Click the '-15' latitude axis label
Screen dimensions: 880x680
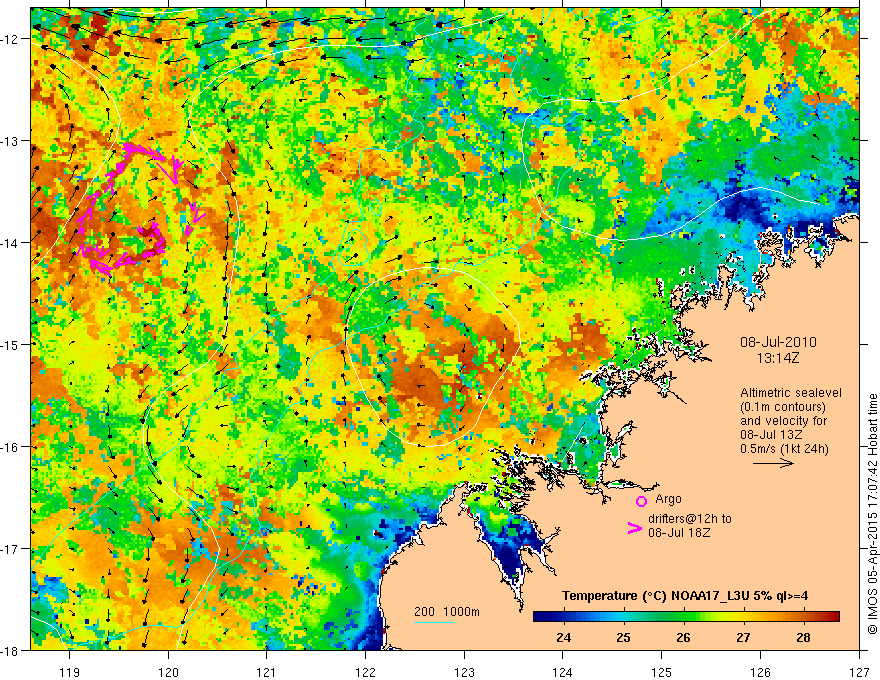point(11,344)
